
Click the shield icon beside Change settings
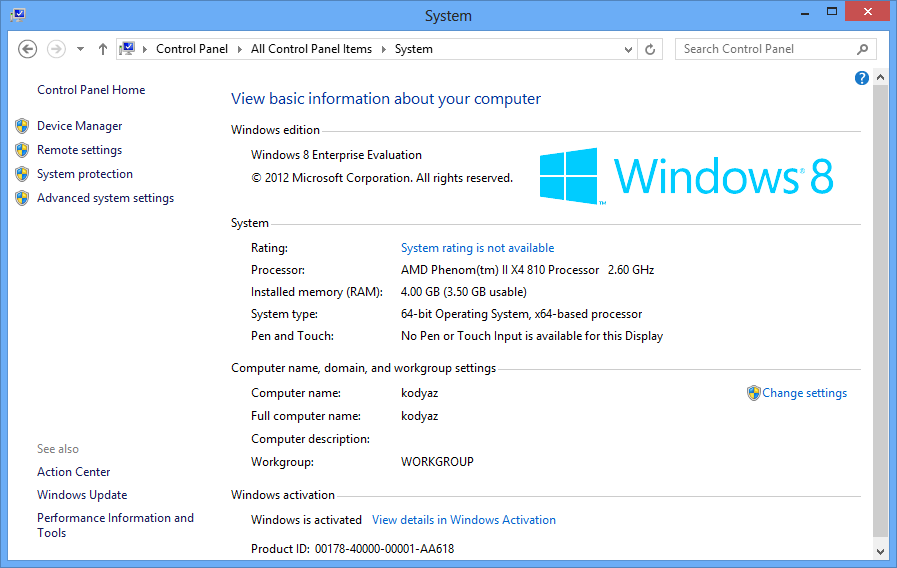click(753, 393)
